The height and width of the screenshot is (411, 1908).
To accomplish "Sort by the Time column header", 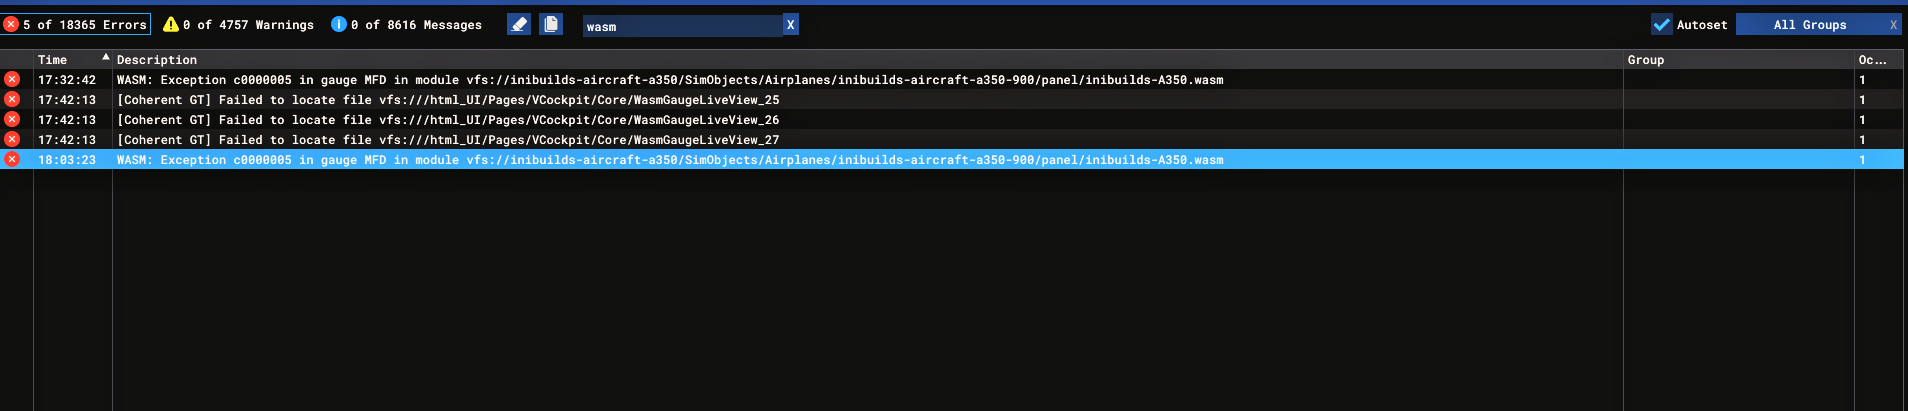I will [x=53, y=60].
